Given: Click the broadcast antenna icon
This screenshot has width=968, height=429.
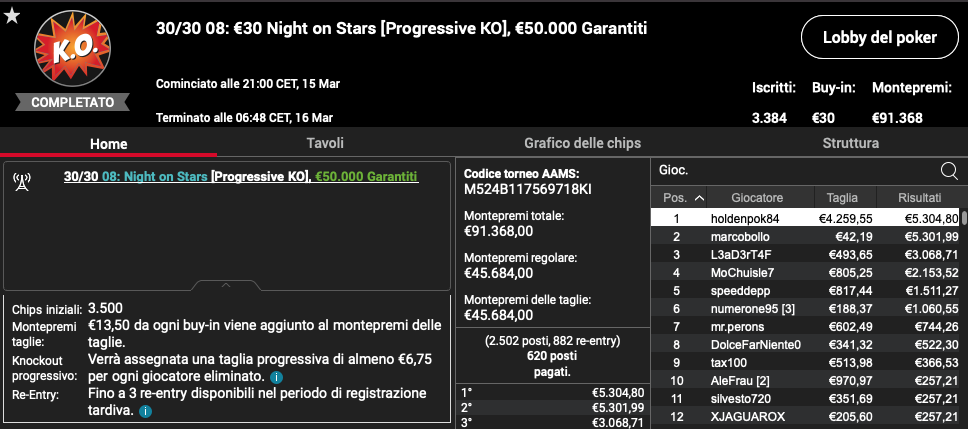Looking at the screenshot, I should [x=22, y=182].
